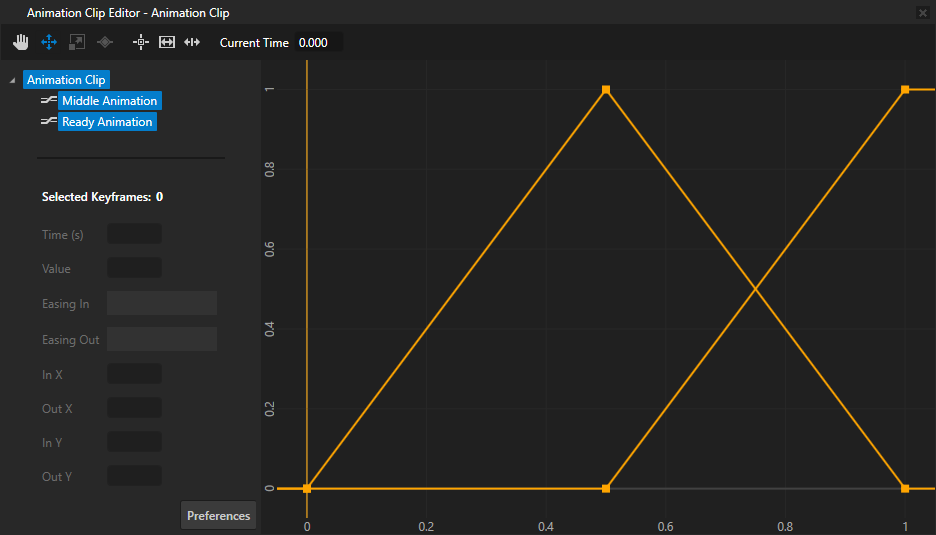Select the peak keyframe at time 0.5

[606, 90]
